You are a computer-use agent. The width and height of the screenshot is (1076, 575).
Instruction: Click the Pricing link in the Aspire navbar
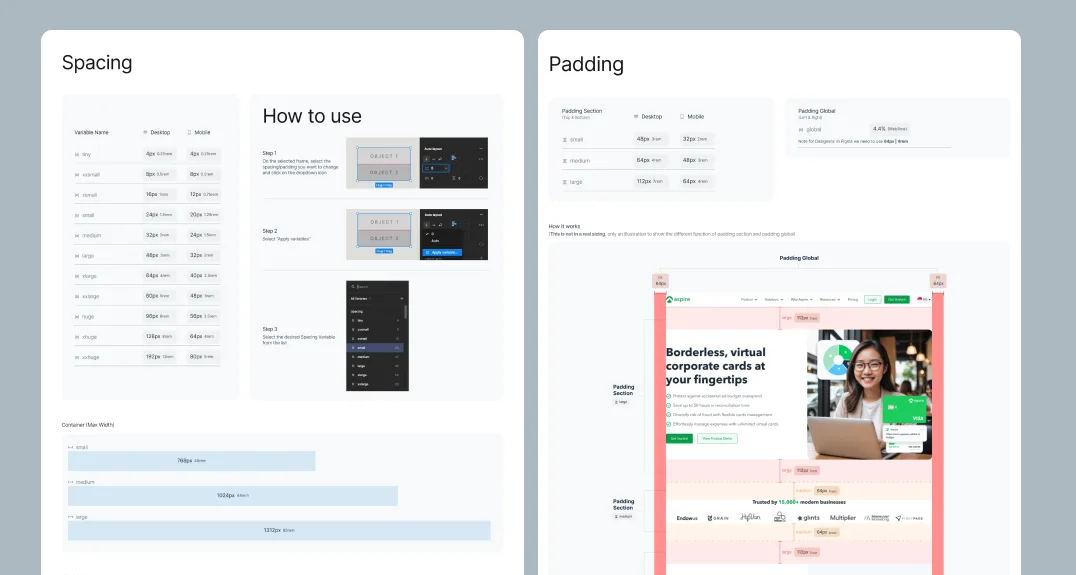tap(853, 300)
